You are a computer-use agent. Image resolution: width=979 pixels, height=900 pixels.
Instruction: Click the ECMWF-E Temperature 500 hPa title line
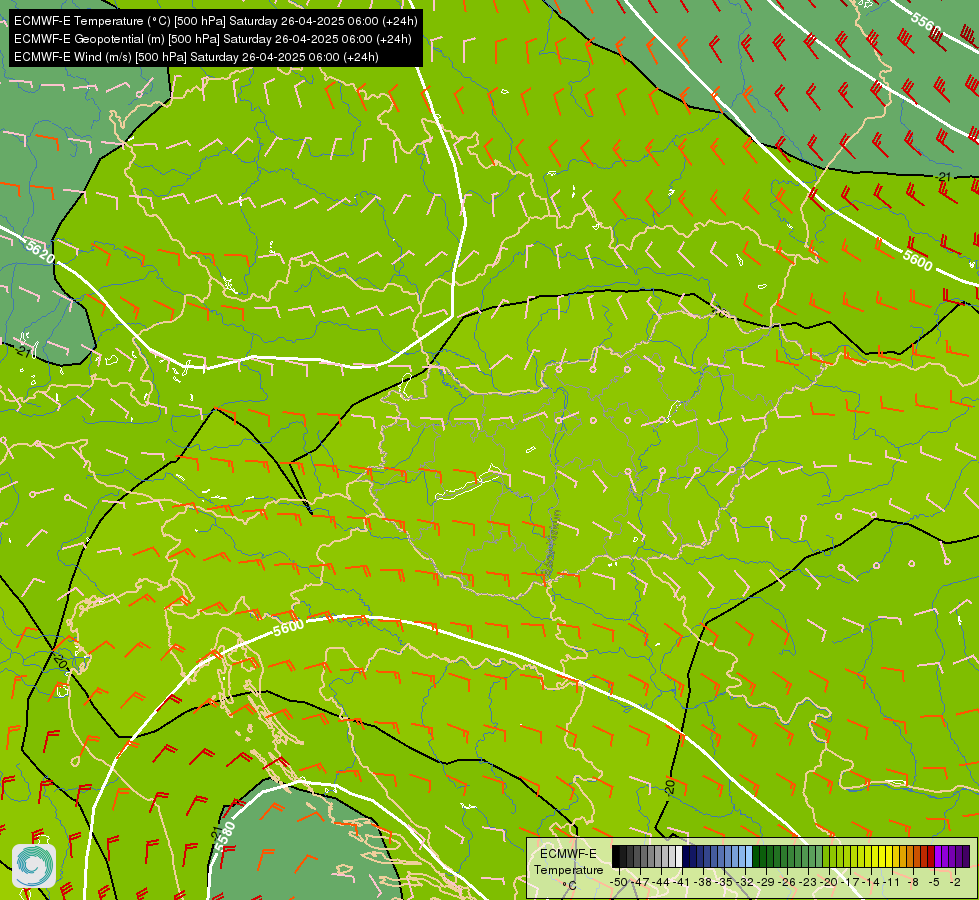(215, 21)
